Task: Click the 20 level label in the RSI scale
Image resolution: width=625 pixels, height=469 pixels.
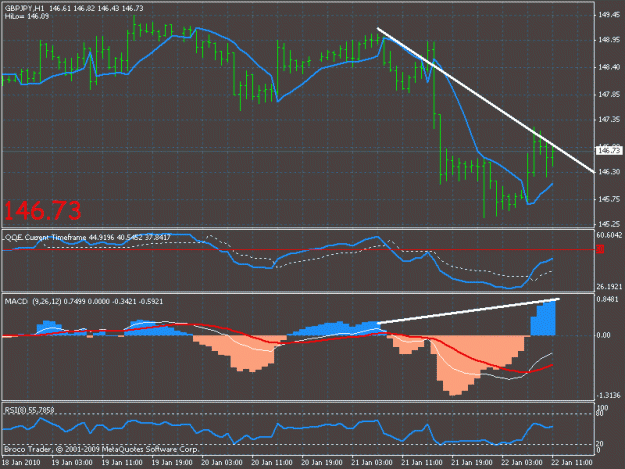Action: [600, 443]
